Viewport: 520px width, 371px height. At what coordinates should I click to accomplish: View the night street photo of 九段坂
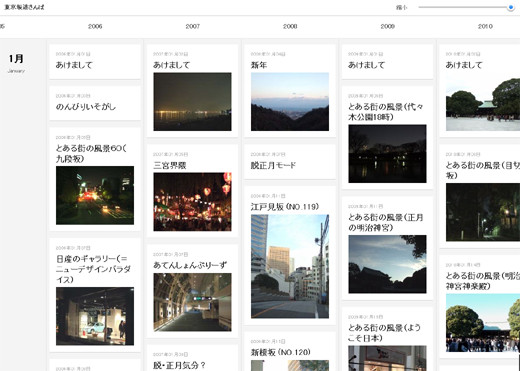click(95, 195)
